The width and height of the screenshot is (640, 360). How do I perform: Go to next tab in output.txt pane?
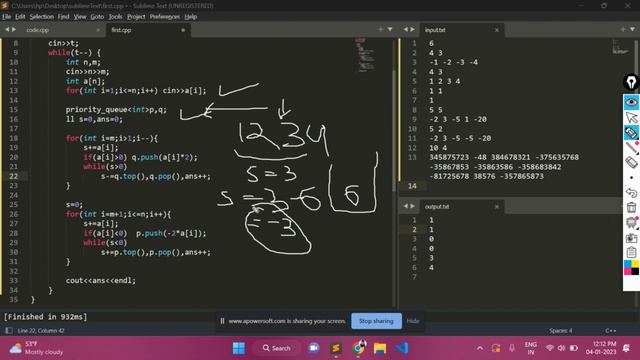click(x=412, y=206)
